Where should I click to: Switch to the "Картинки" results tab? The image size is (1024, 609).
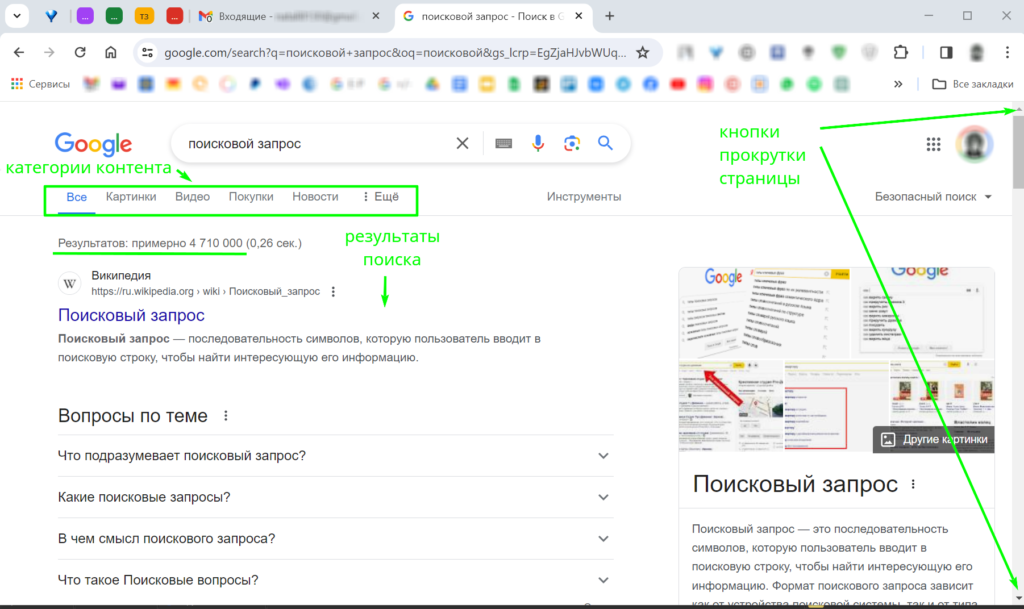pos(131,196)
